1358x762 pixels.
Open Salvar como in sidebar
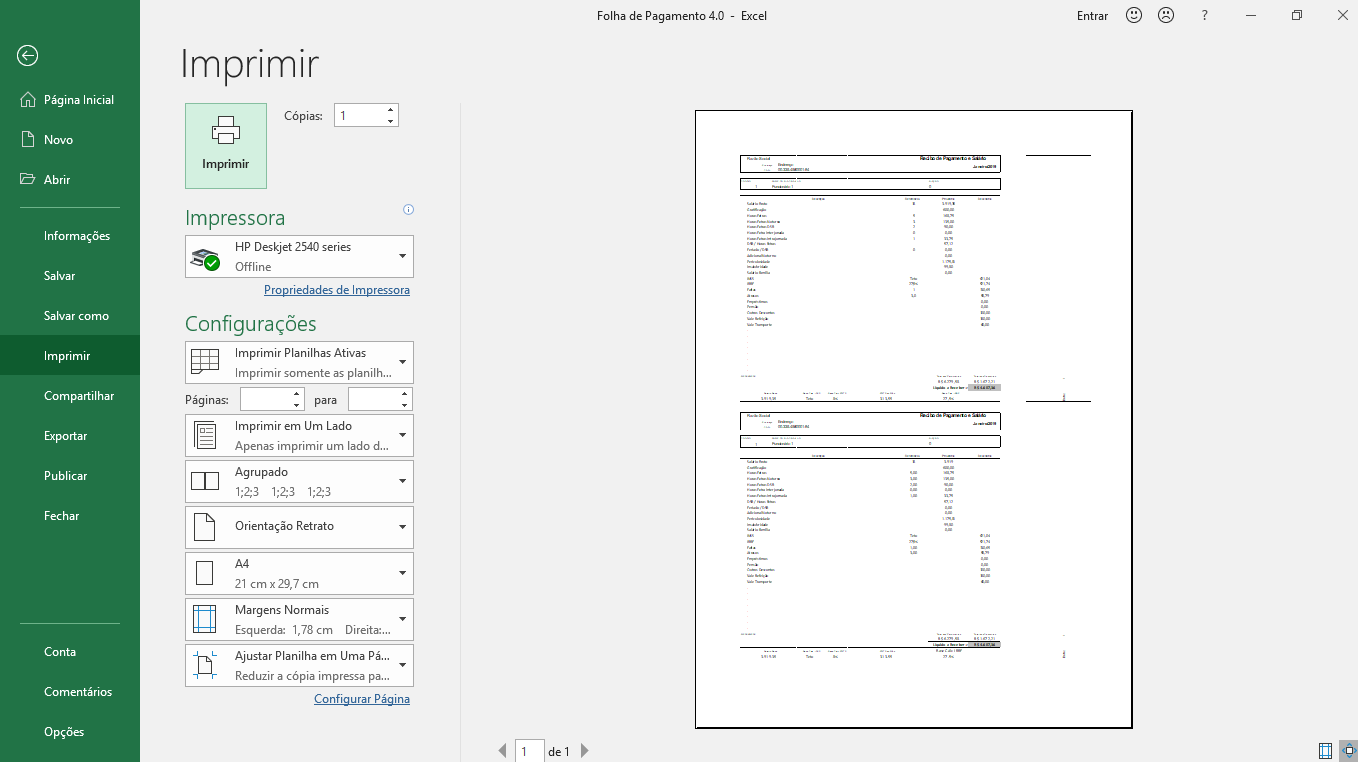click(x=76, y=316)
